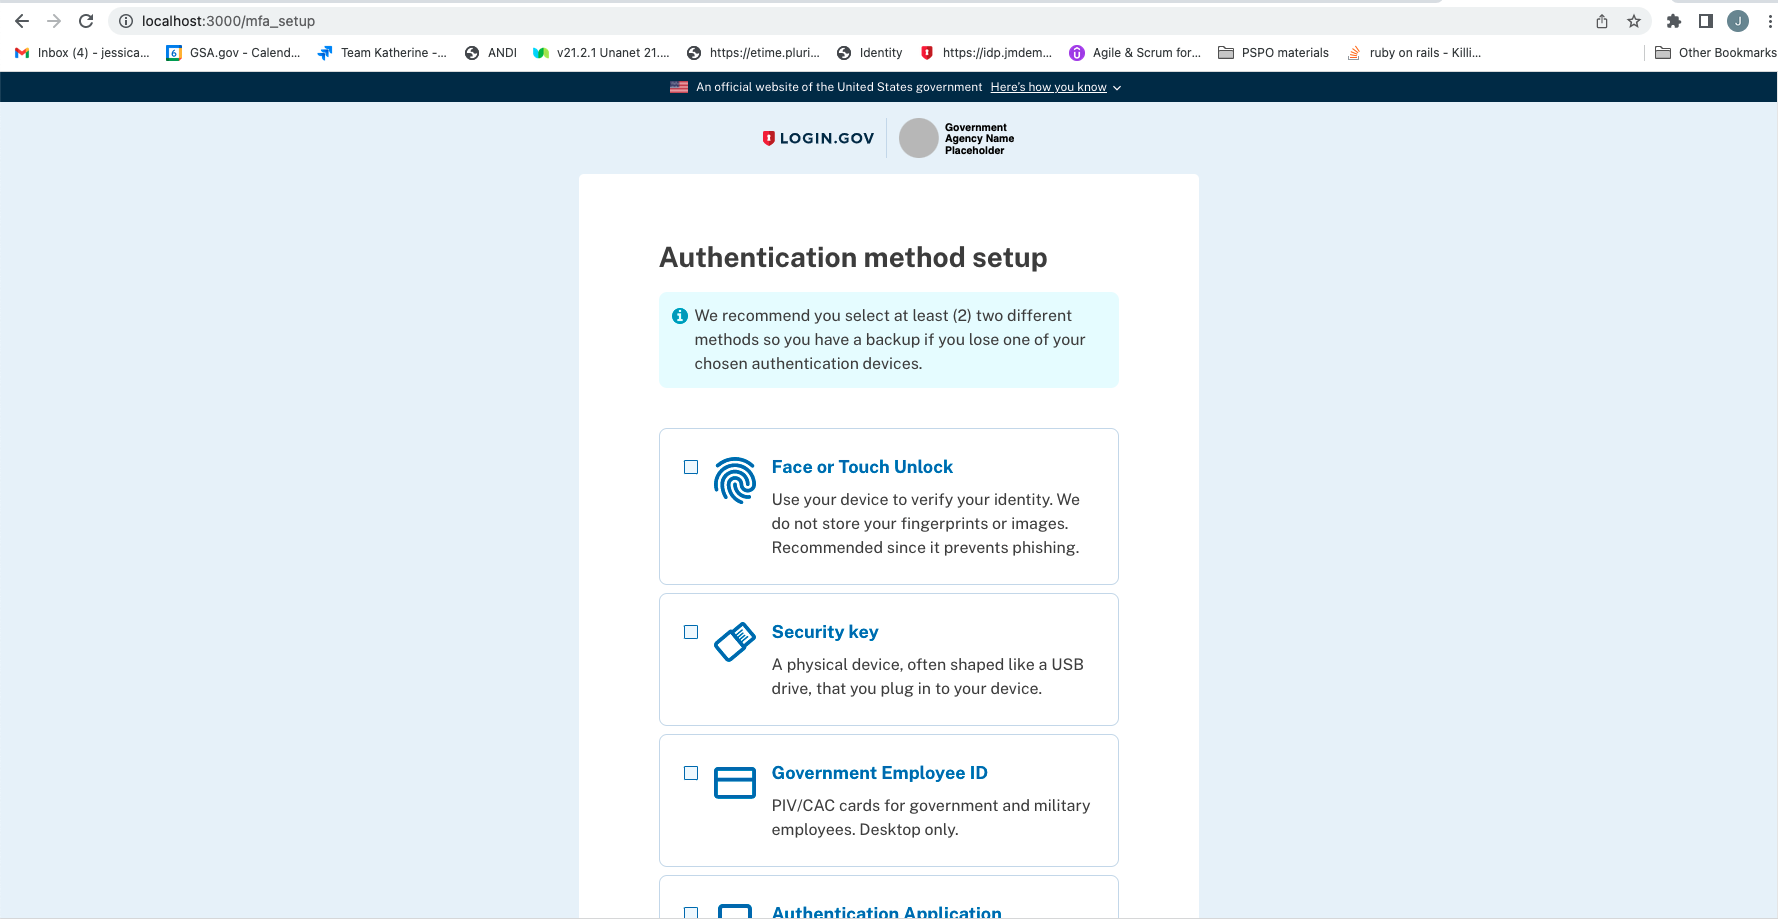1778x920 pixels.
Task: Click the Face or Touch Unlock description text
Action: tap(926, 524)
